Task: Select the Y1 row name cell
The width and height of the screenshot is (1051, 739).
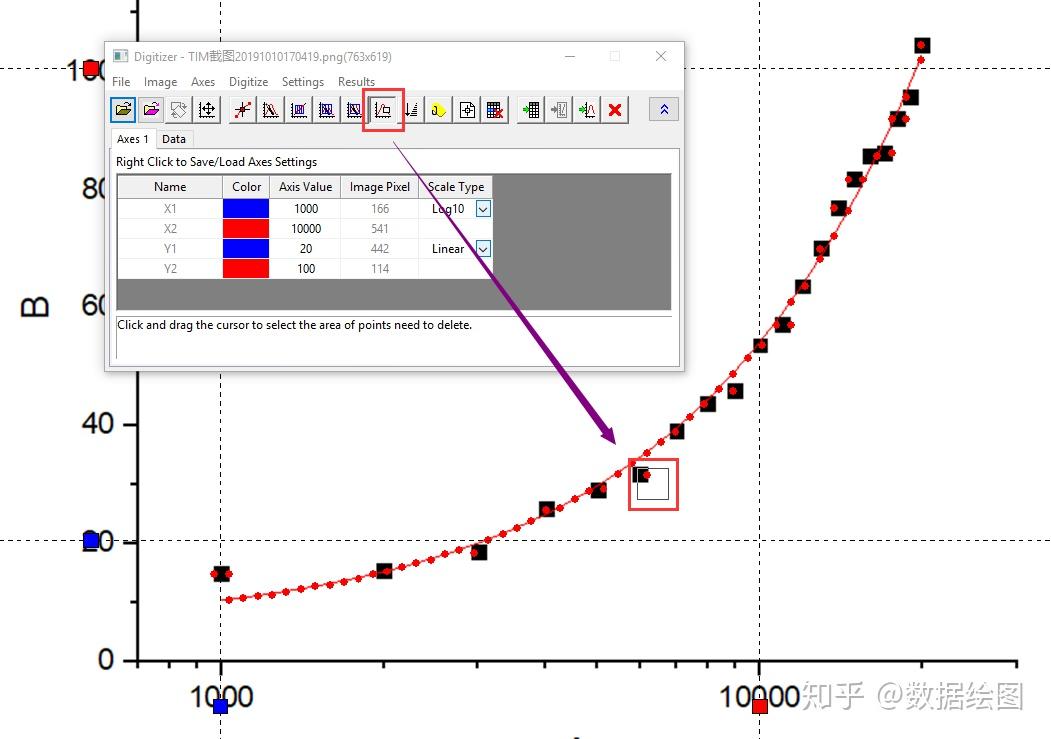Action: tap(170, 249)
